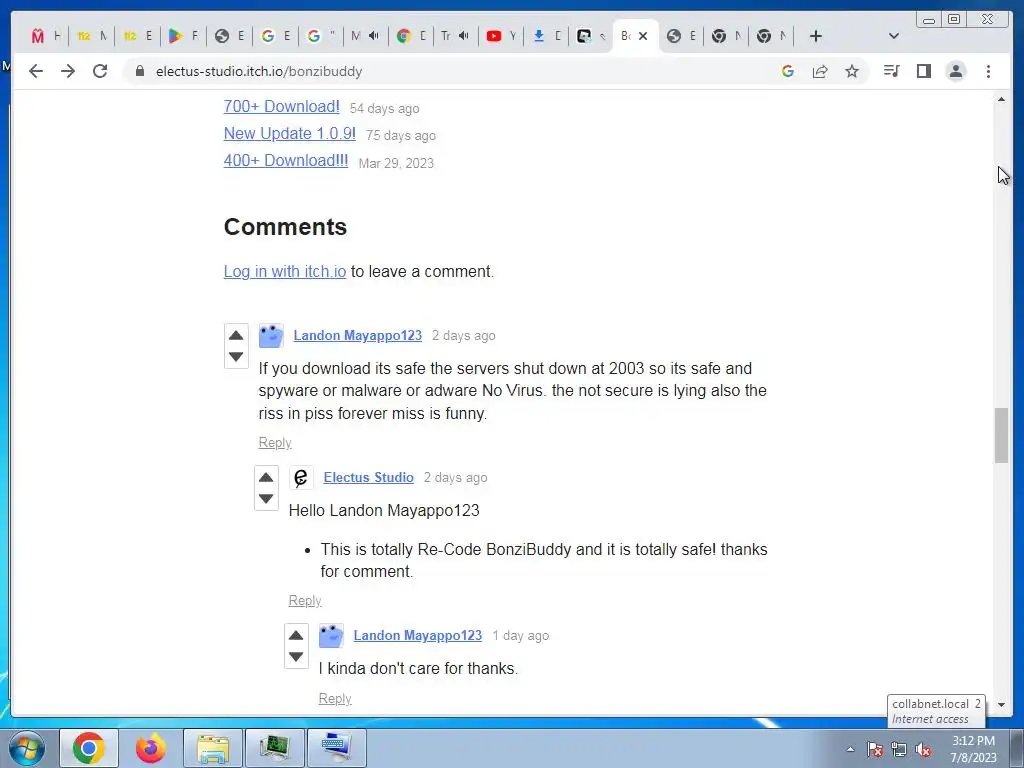Open the network tray icon

tap(899, 749)
